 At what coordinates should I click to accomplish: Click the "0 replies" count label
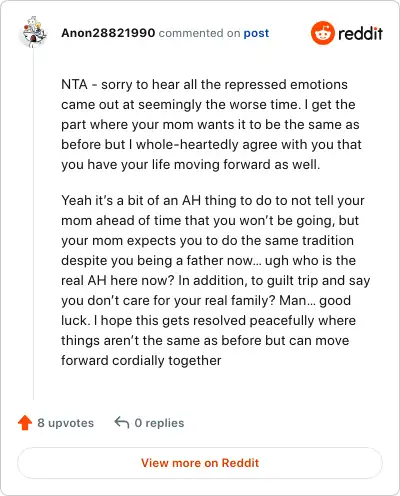[x=159, y=423]
